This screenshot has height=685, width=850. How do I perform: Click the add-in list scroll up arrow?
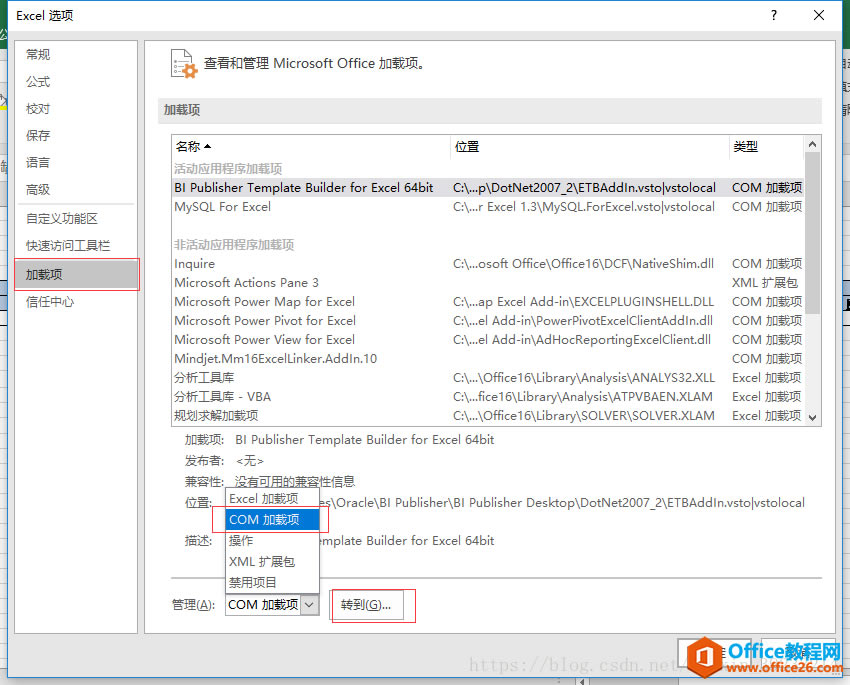pyautogui.click(x=812, y=144)
